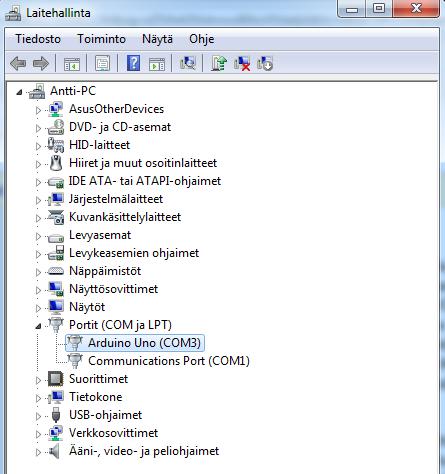Click the Update driver software icon
The image size is (445, 474).
[x=219, y=63]
